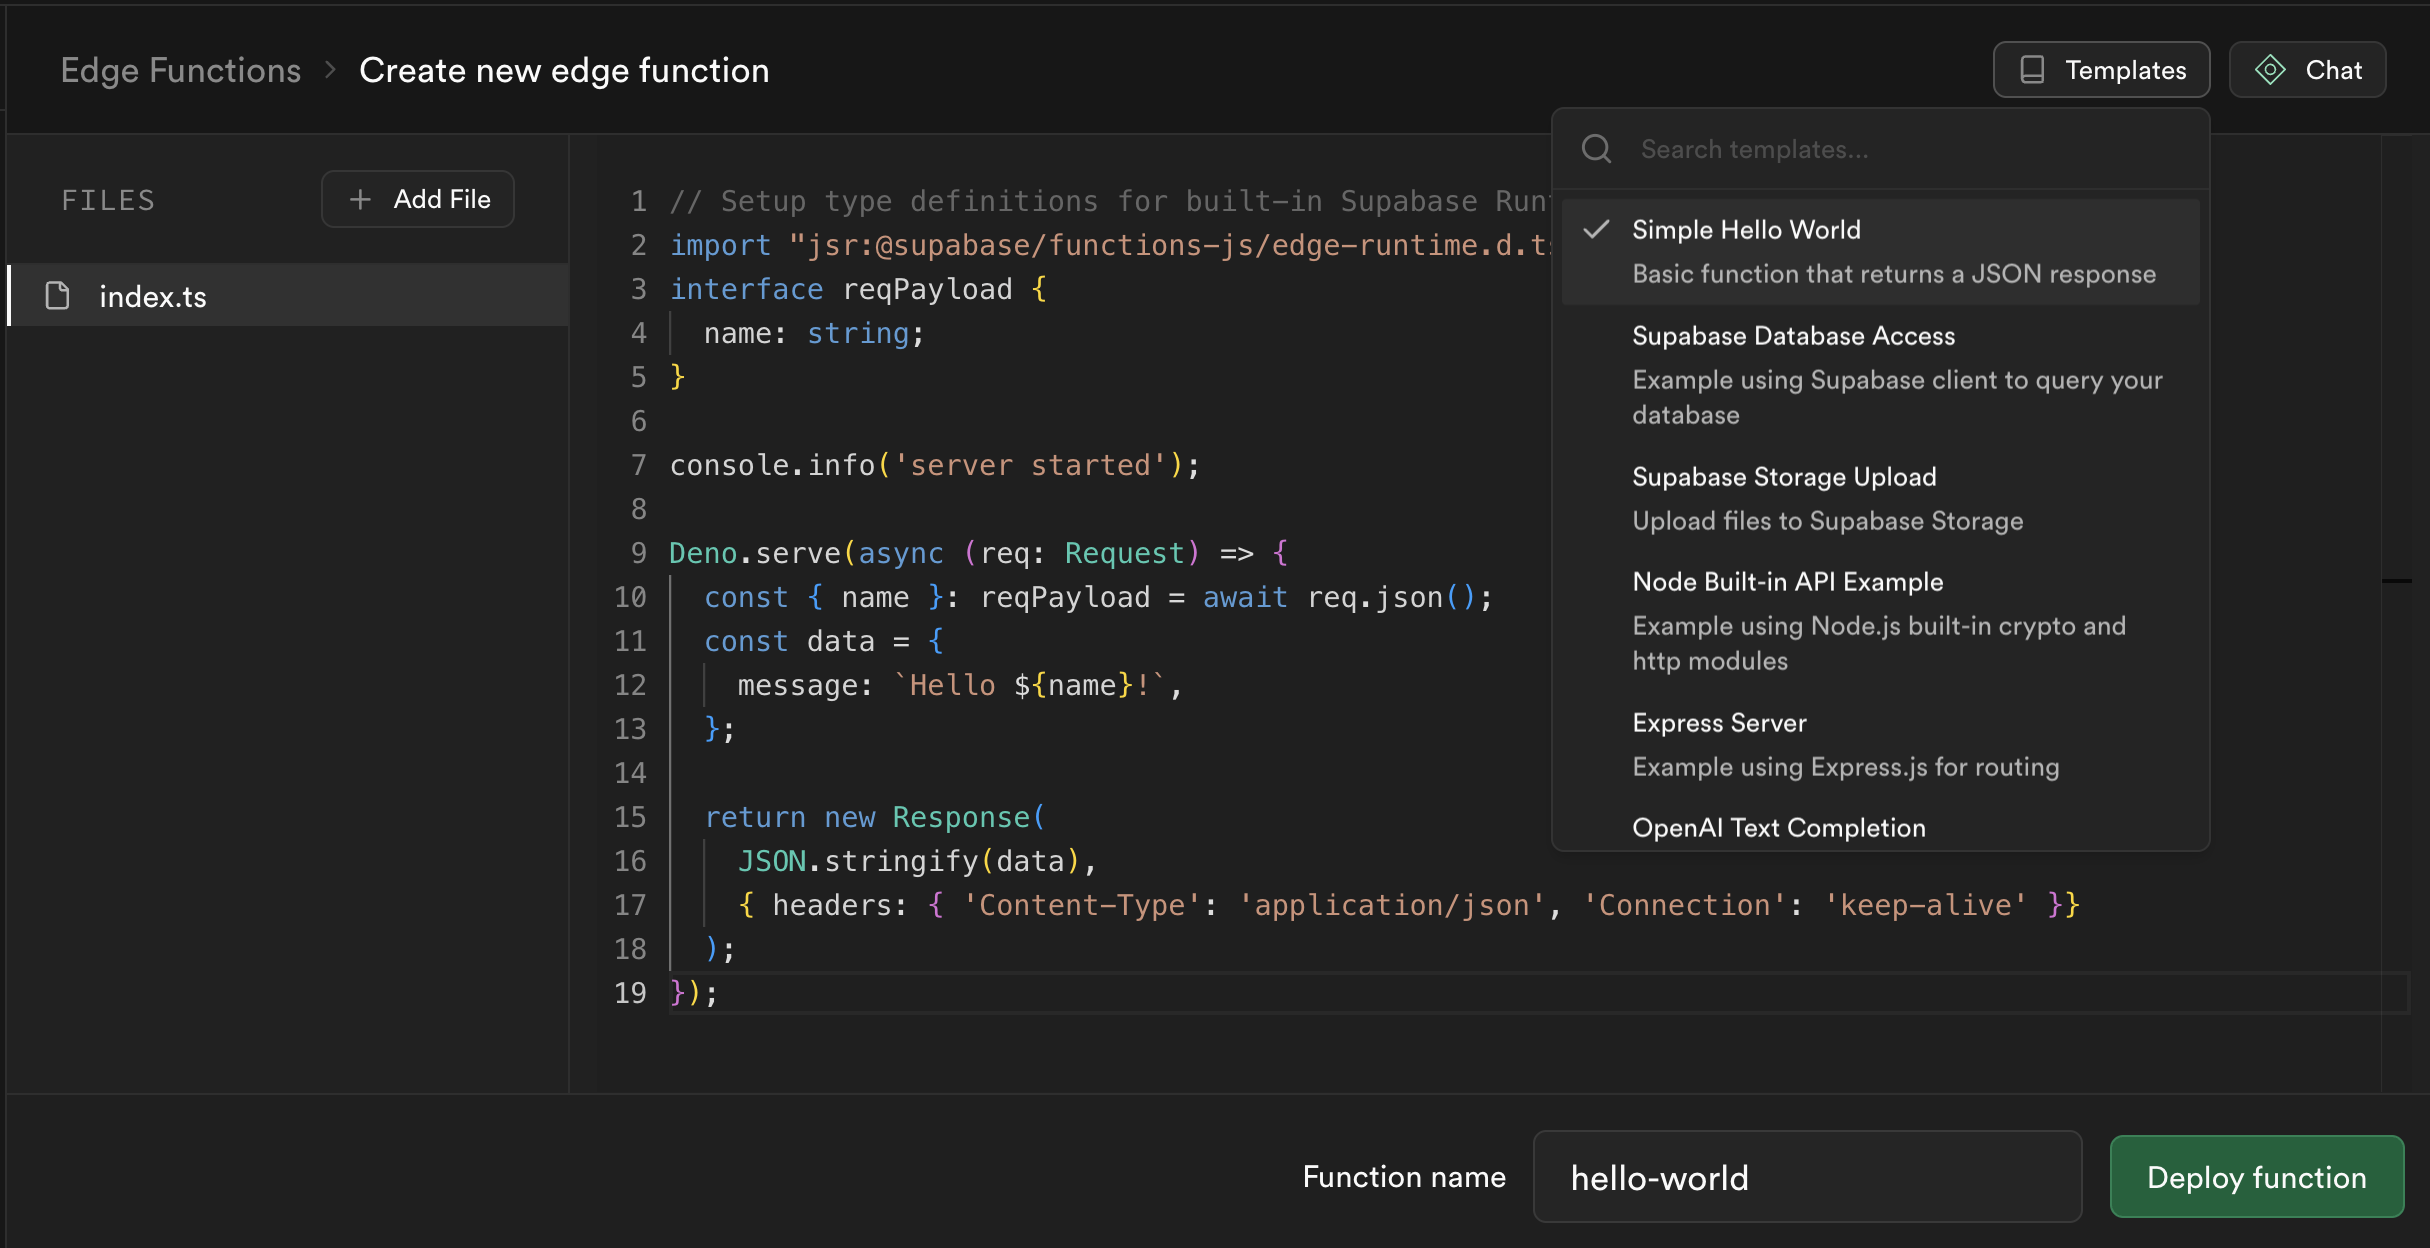Click the diamond Chat icon
The height and width of the screenshot is (1248, 2430).
point(2270,70)
